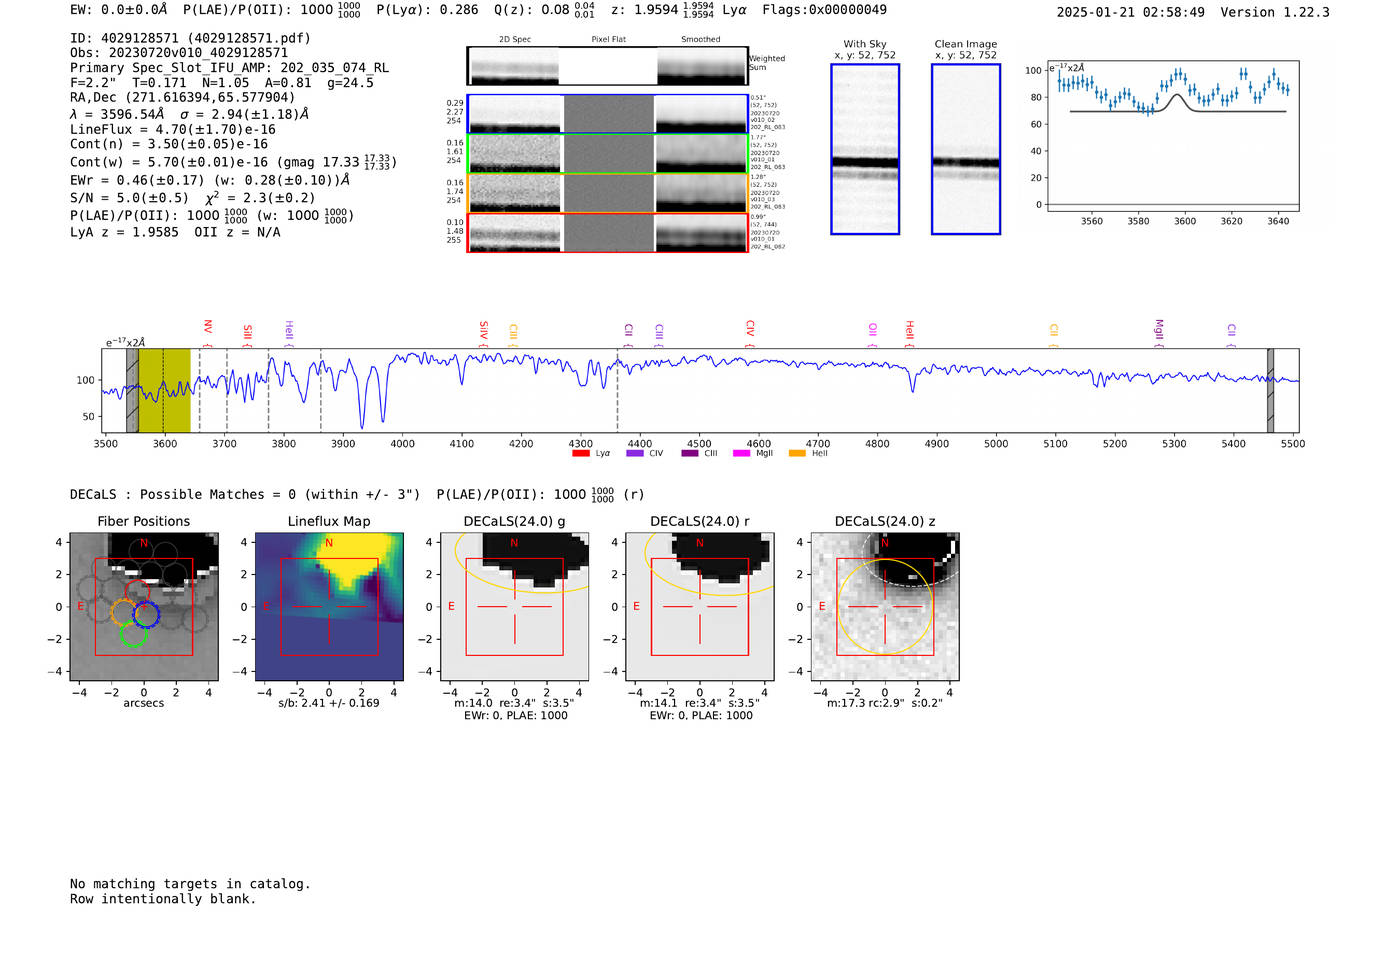This screenshot has width=1400, height=953.
Task: Click the hatched gray band at the spectrum's right end
Action: [x=1270, y=391]
